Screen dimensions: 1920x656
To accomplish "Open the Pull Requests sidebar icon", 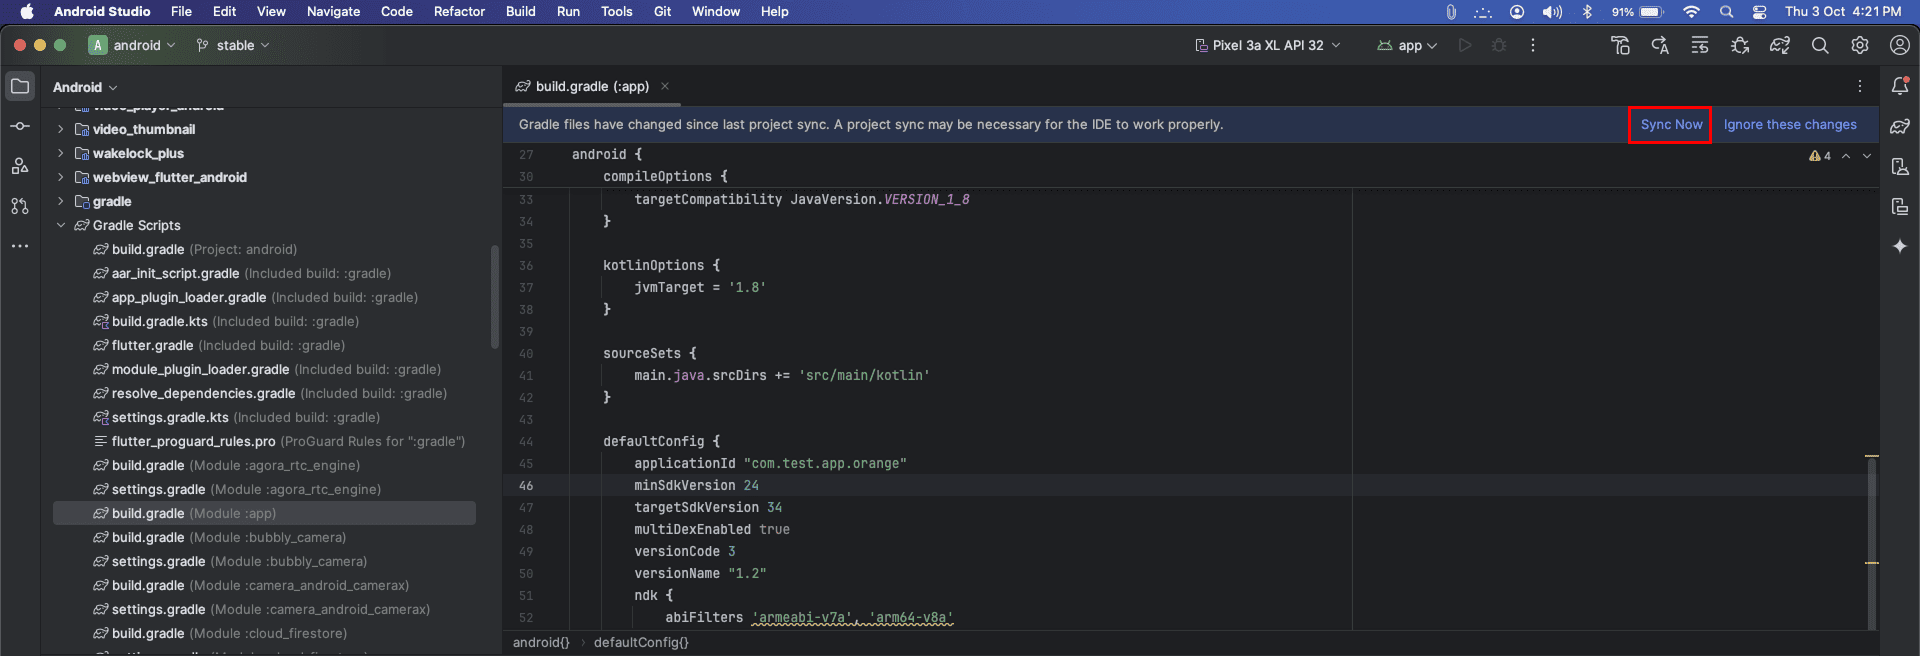I will [20, 206].
